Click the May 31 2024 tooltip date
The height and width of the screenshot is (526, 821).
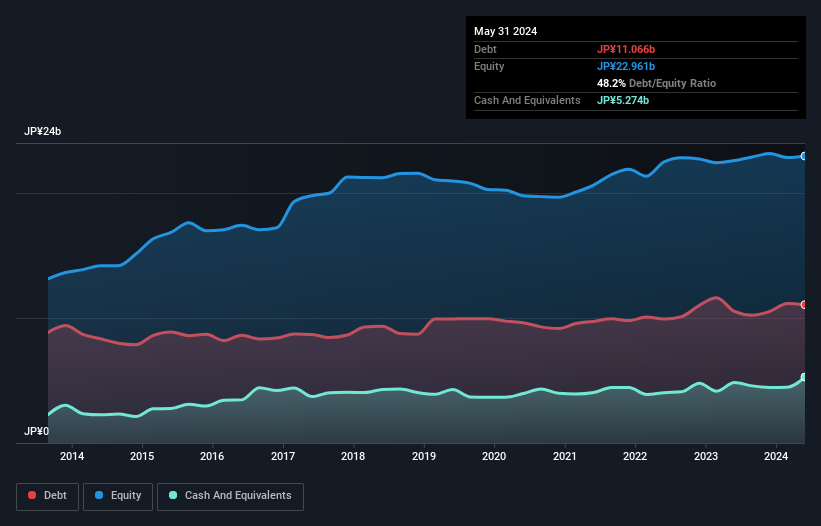click(505, 31)
